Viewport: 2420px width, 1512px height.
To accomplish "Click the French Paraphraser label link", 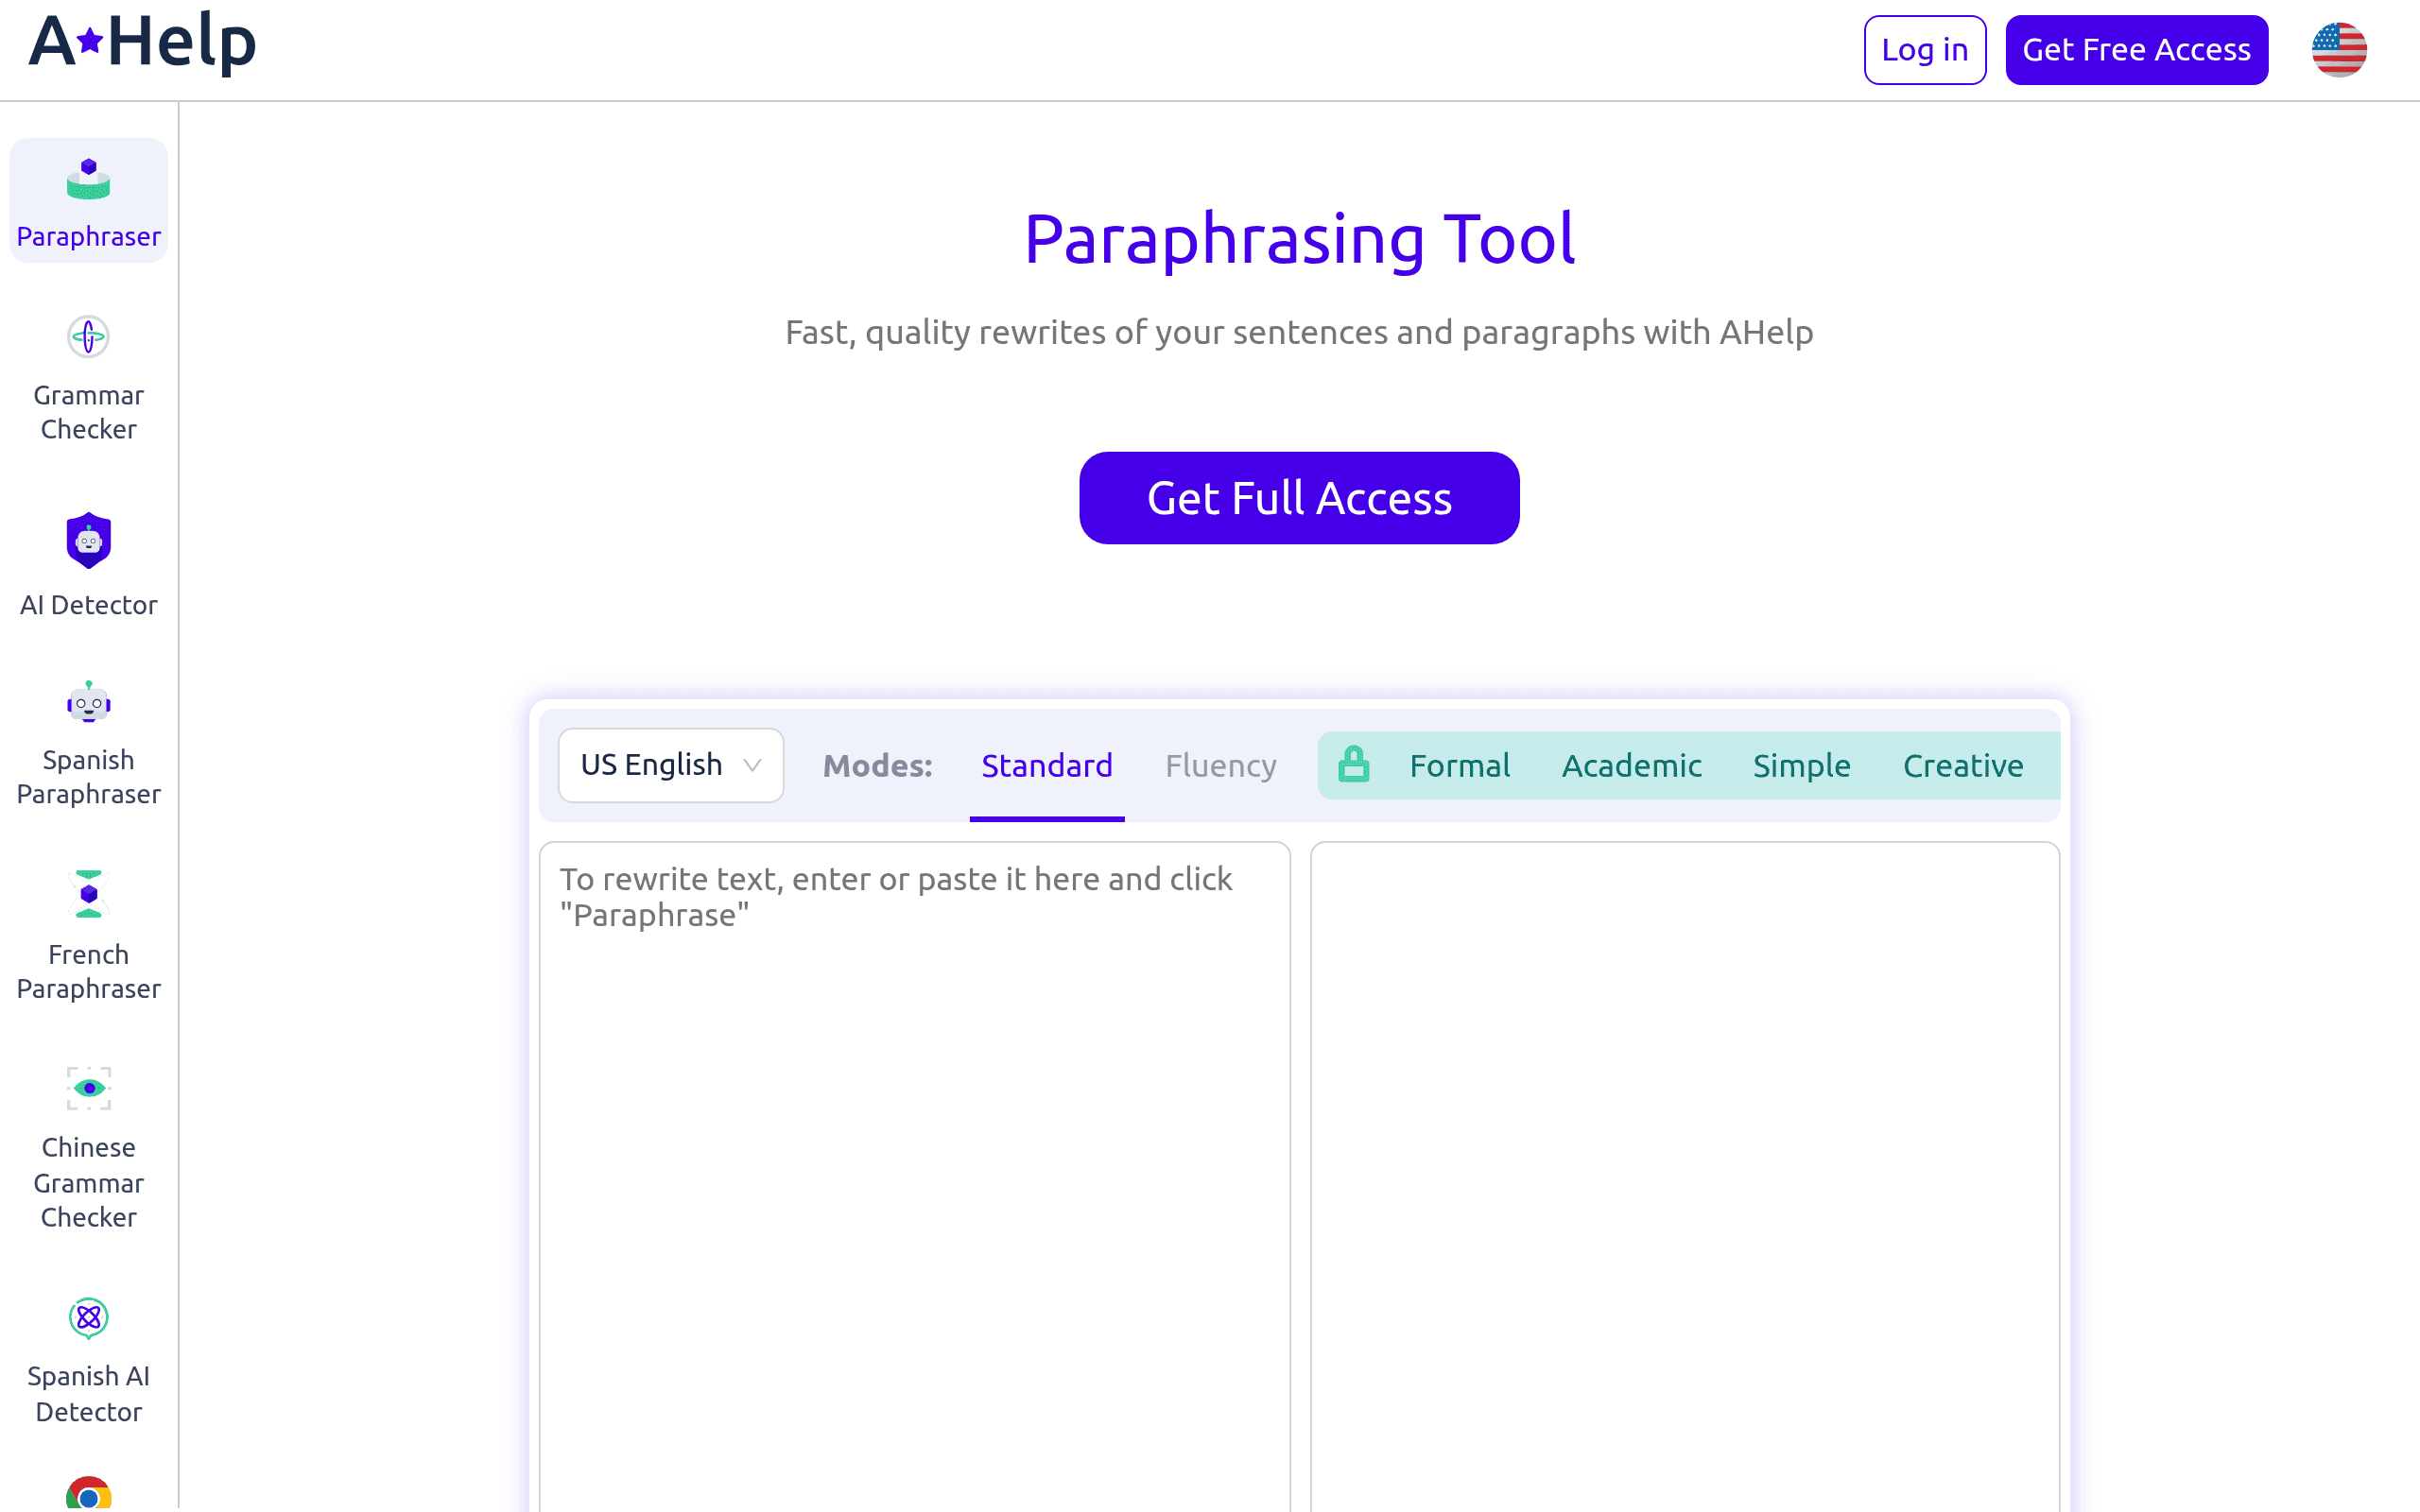I will 88,971.
